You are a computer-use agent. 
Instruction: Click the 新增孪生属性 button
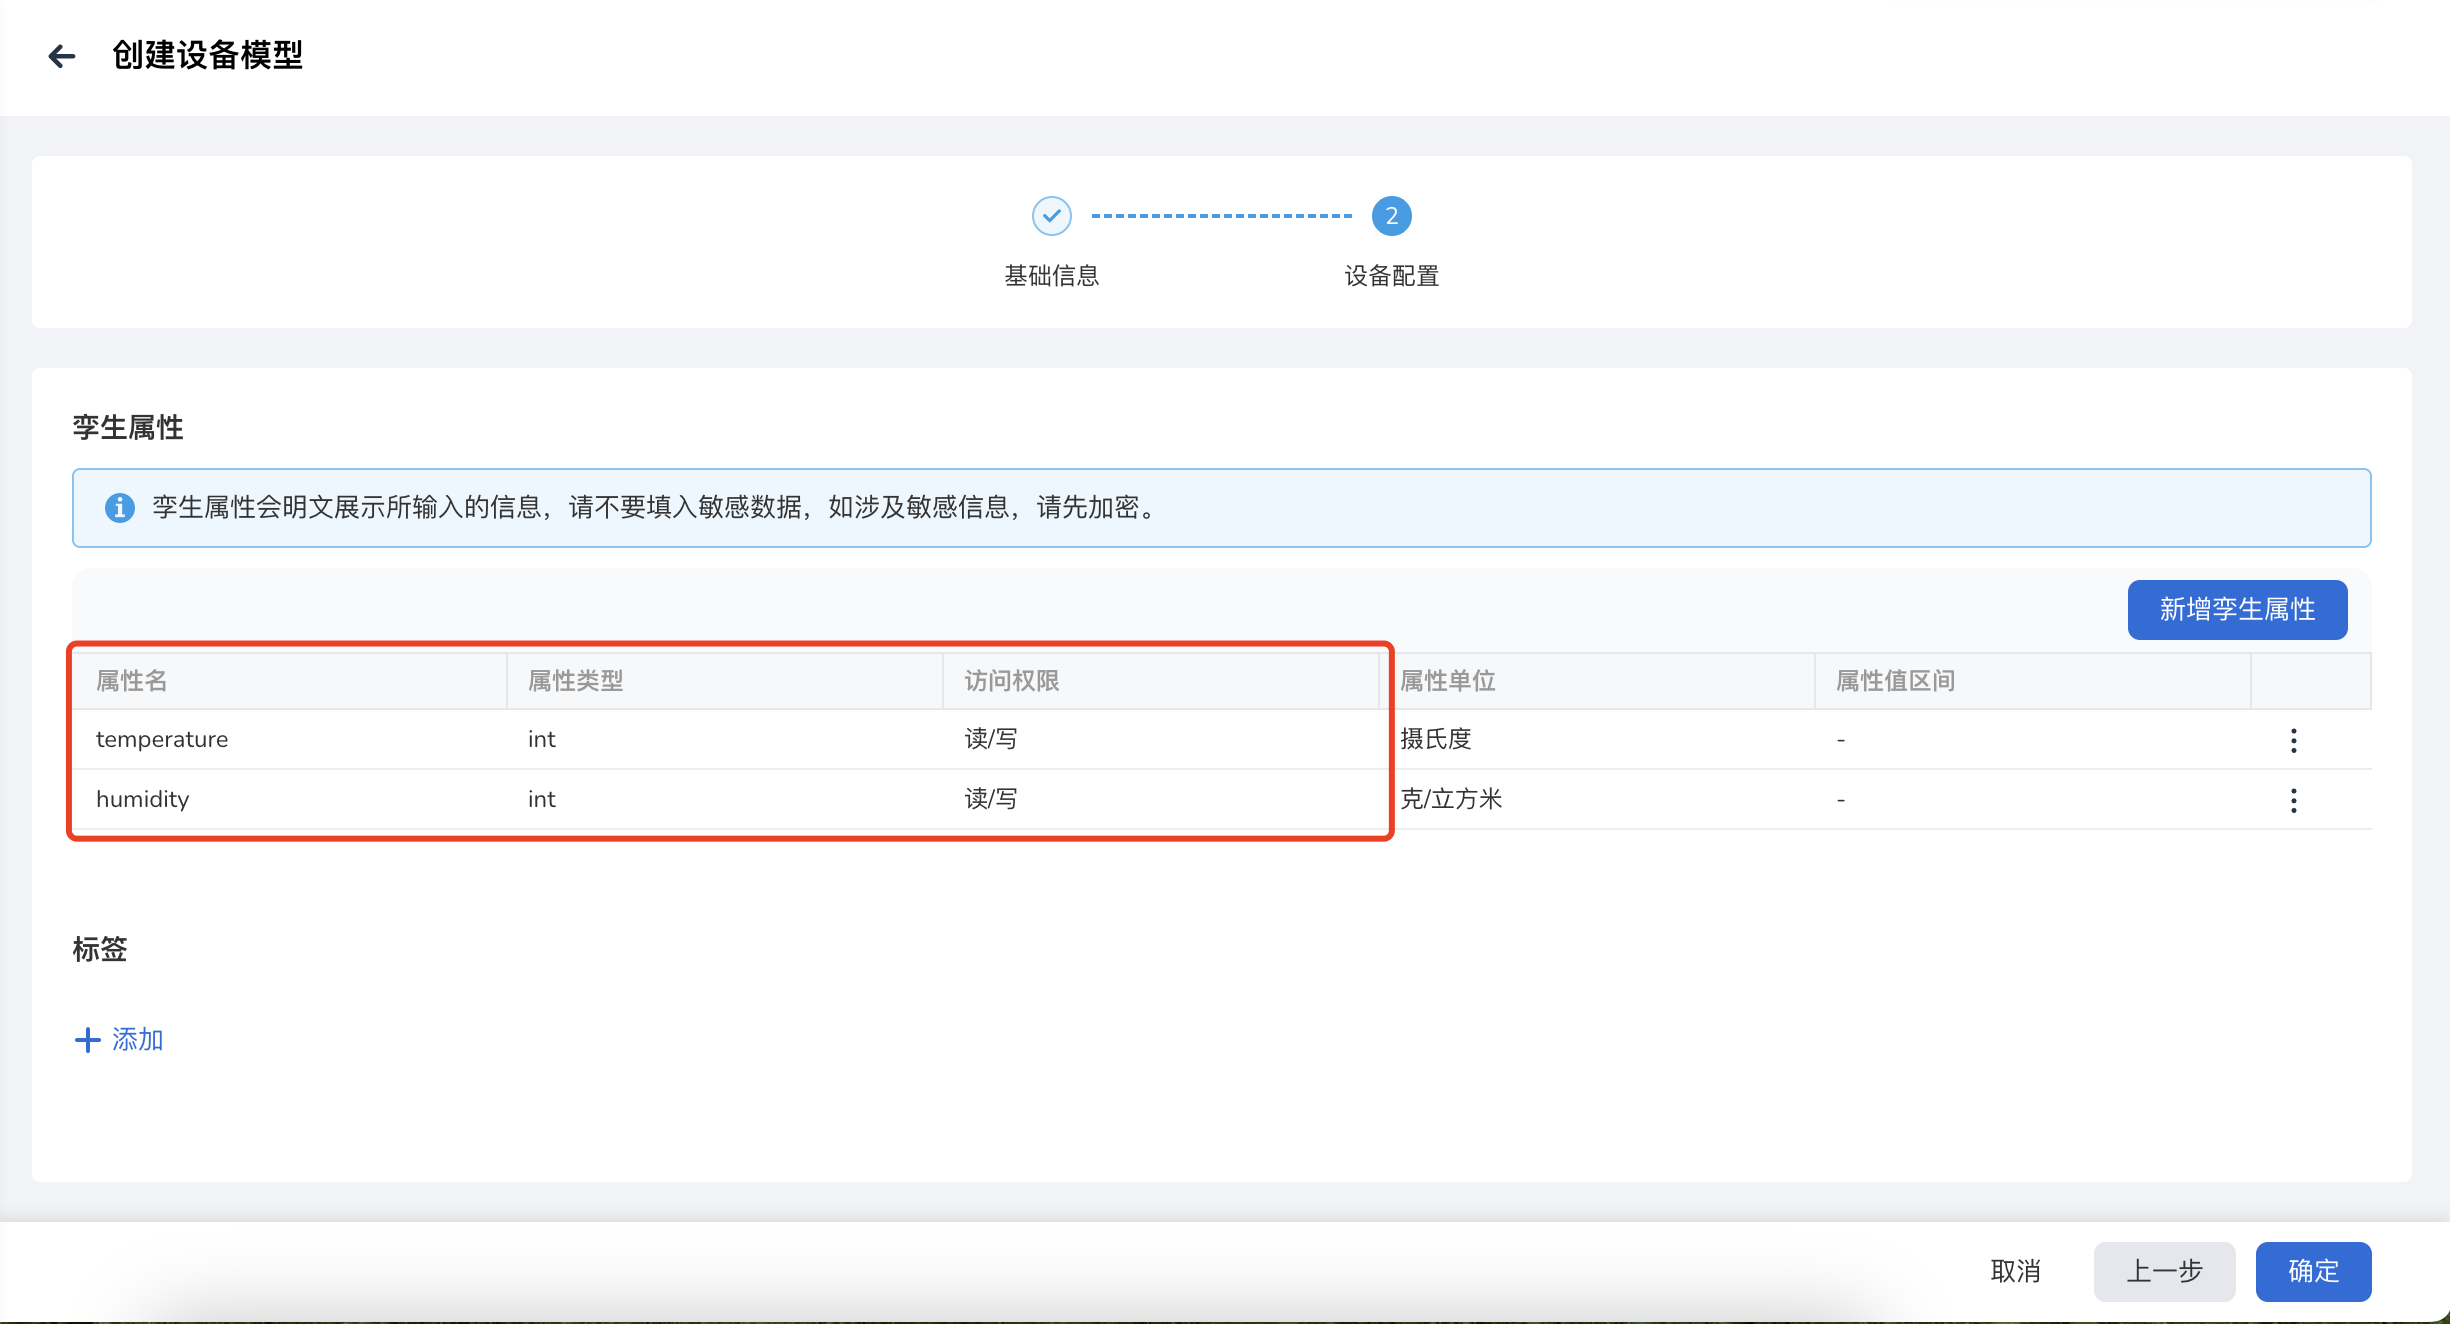tap(2237, 609)
